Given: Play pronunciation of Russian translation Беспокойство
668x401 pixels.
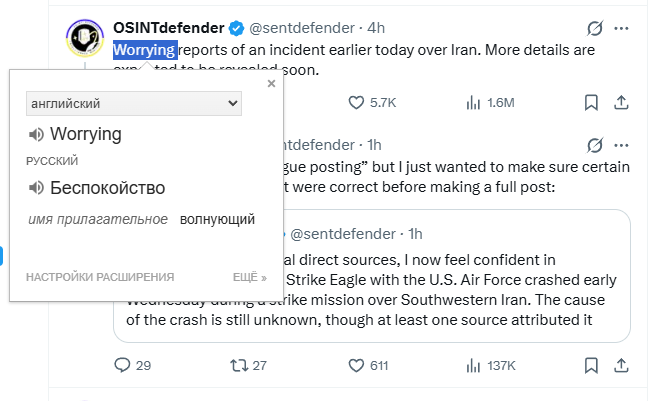Looking at the screenshot, I should [x=36, y=187].
